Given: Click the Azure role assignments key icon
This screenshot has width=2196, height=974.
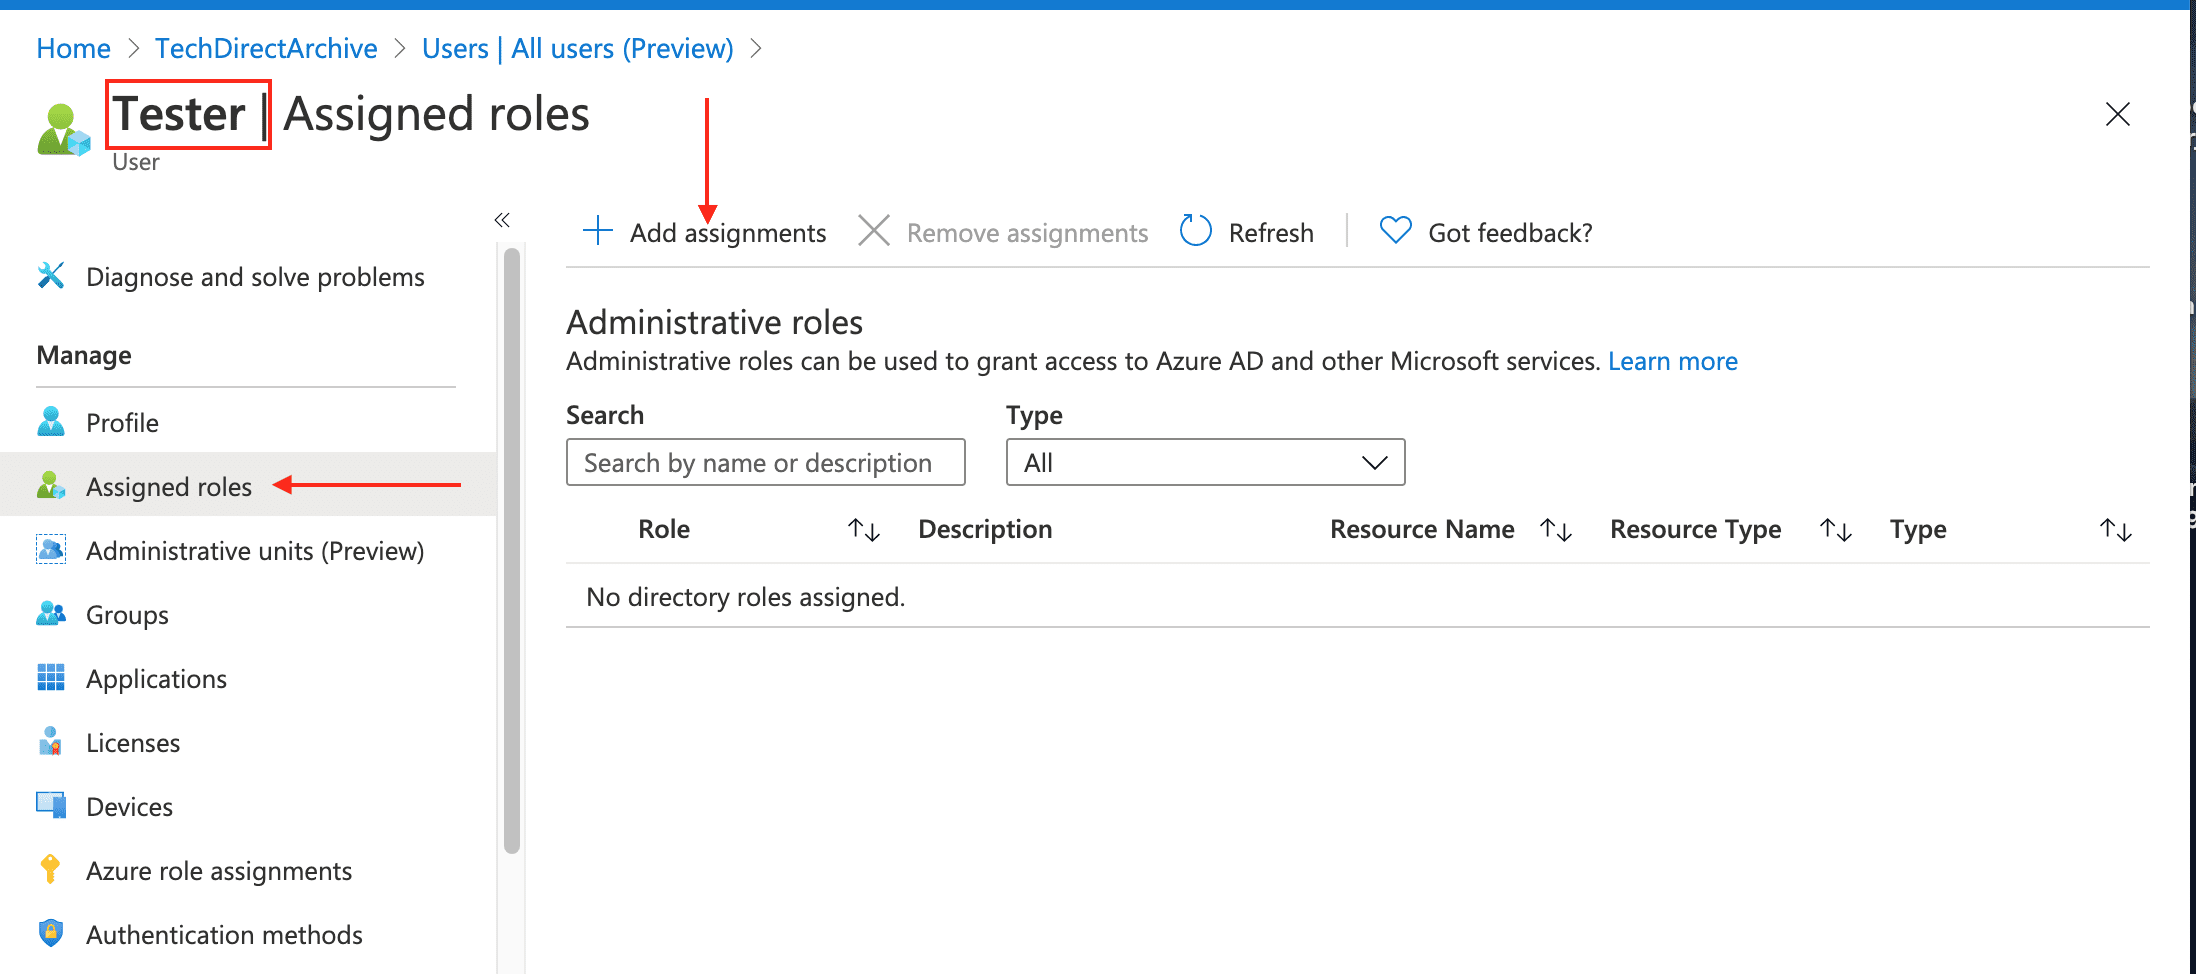Looking at the screenshot, I should pos(51,870).
